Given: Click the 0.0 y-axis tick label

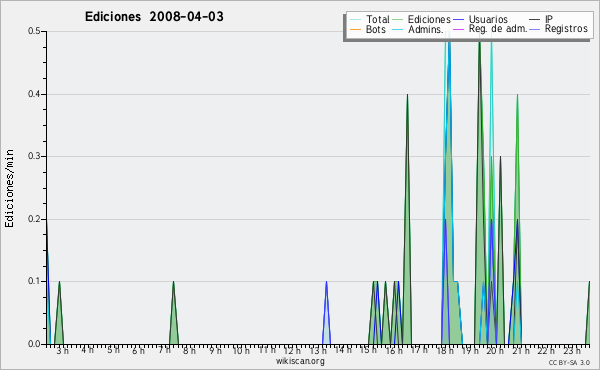Looking at the screenshot, I should point(34,344).
